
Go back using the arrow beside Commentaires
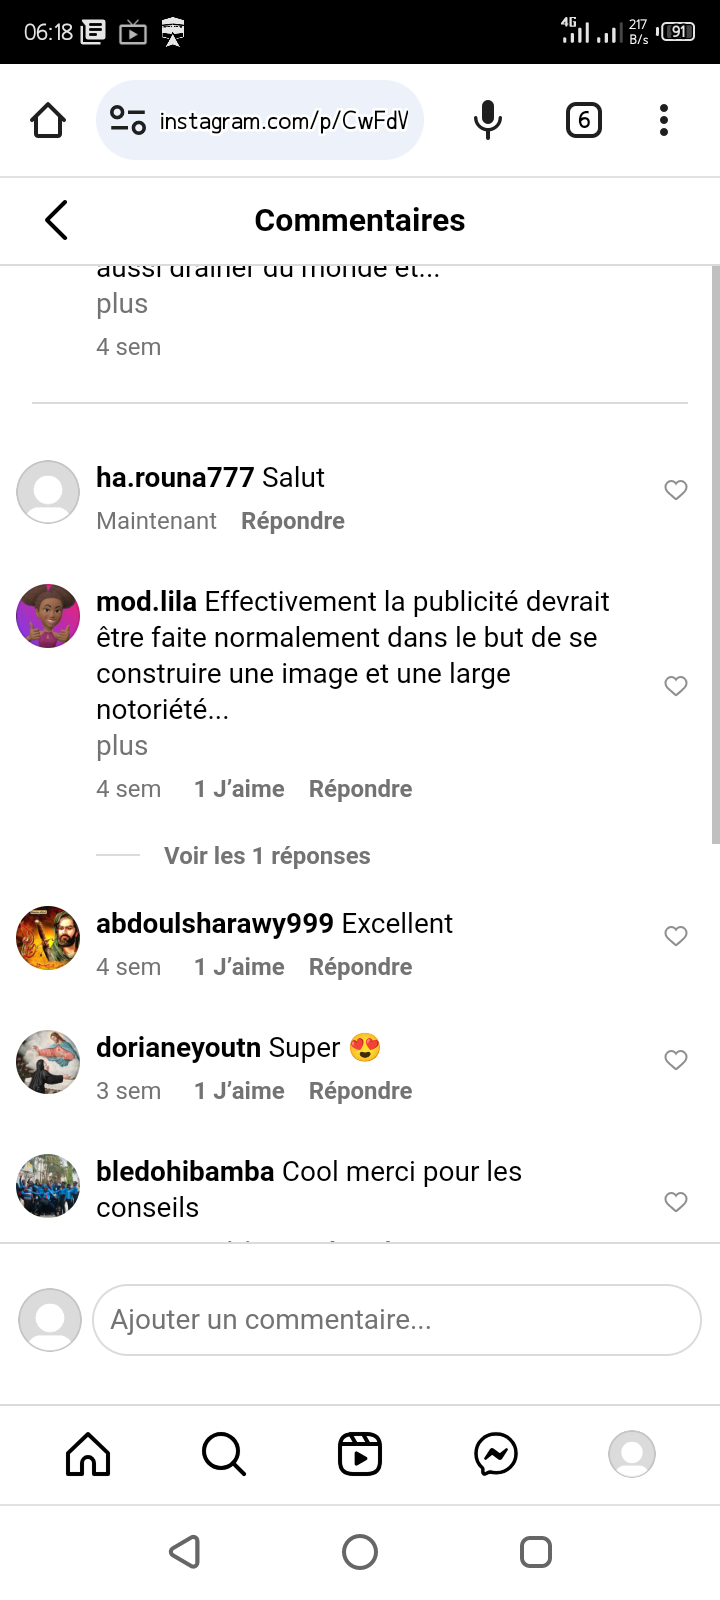pos(57,220)
